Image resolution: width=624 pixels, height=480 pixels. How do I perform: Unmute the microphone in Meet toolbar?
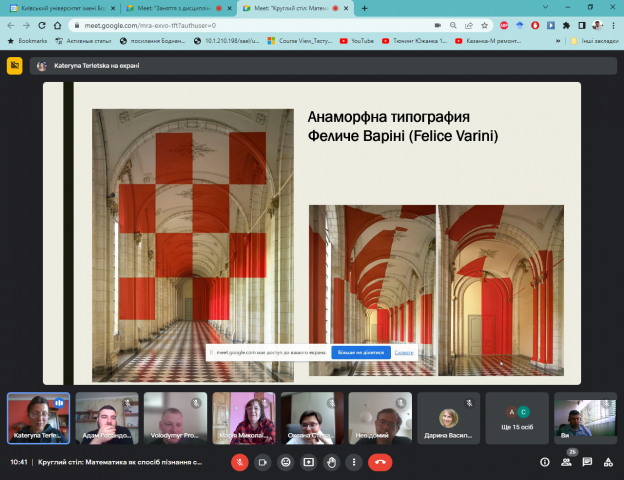click(x=239, y=462)
